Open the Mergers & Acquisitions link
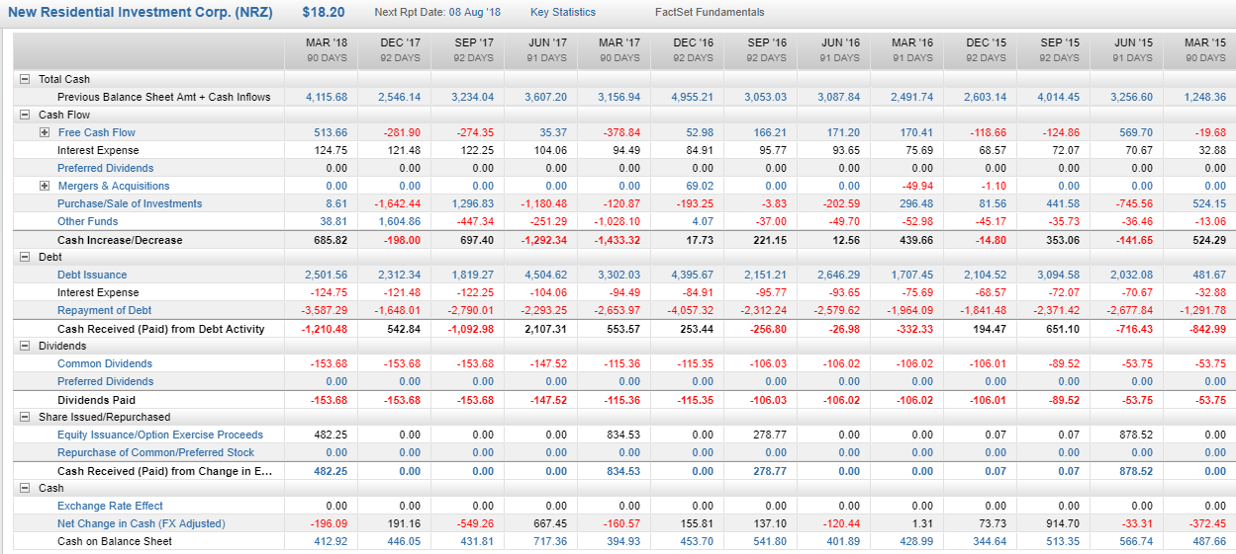 click(x=114, y=186)
